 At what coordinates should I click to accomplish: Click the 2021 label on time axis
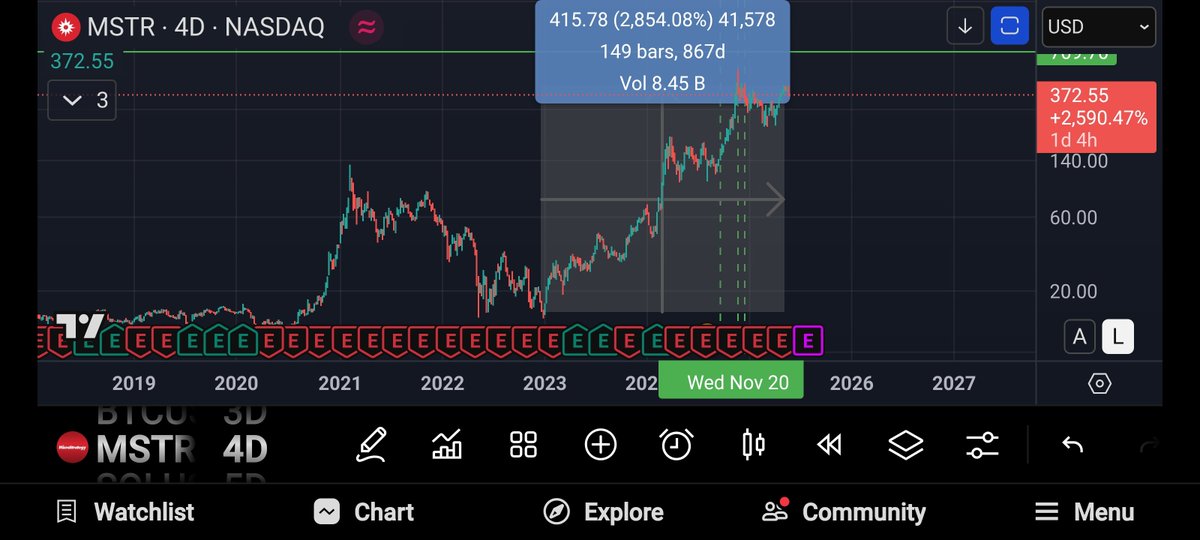point(340,383)
